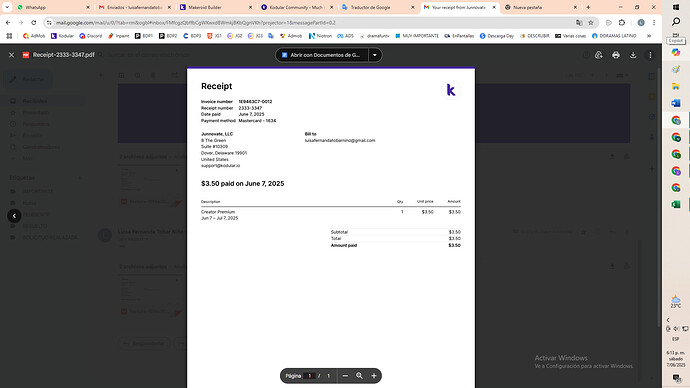Expand the open-with dropdown arrow
The height and width of the screenshot is (388, 690).
[x=374, y=55]
